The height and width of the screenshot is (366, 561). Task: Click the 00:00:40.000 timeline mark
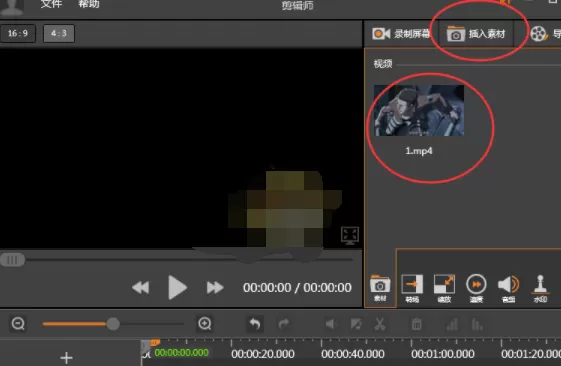[353, 354]
